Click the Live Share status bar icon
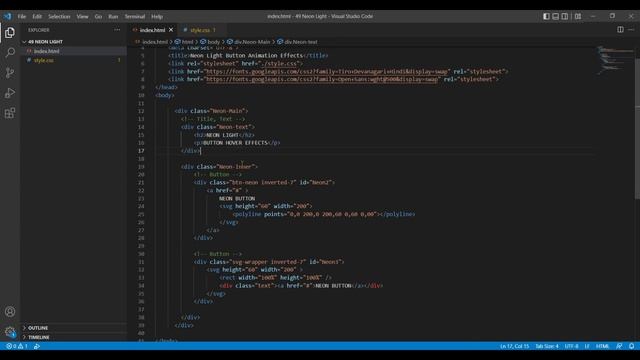 click(37, 346)
